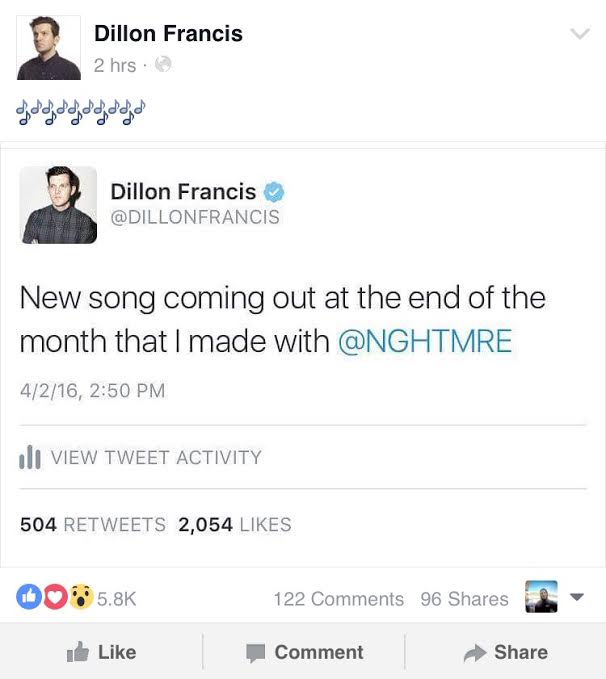View the red Love heart reaction
The height and width of the screenshot is (679, 606).
[x=55, y=597]
